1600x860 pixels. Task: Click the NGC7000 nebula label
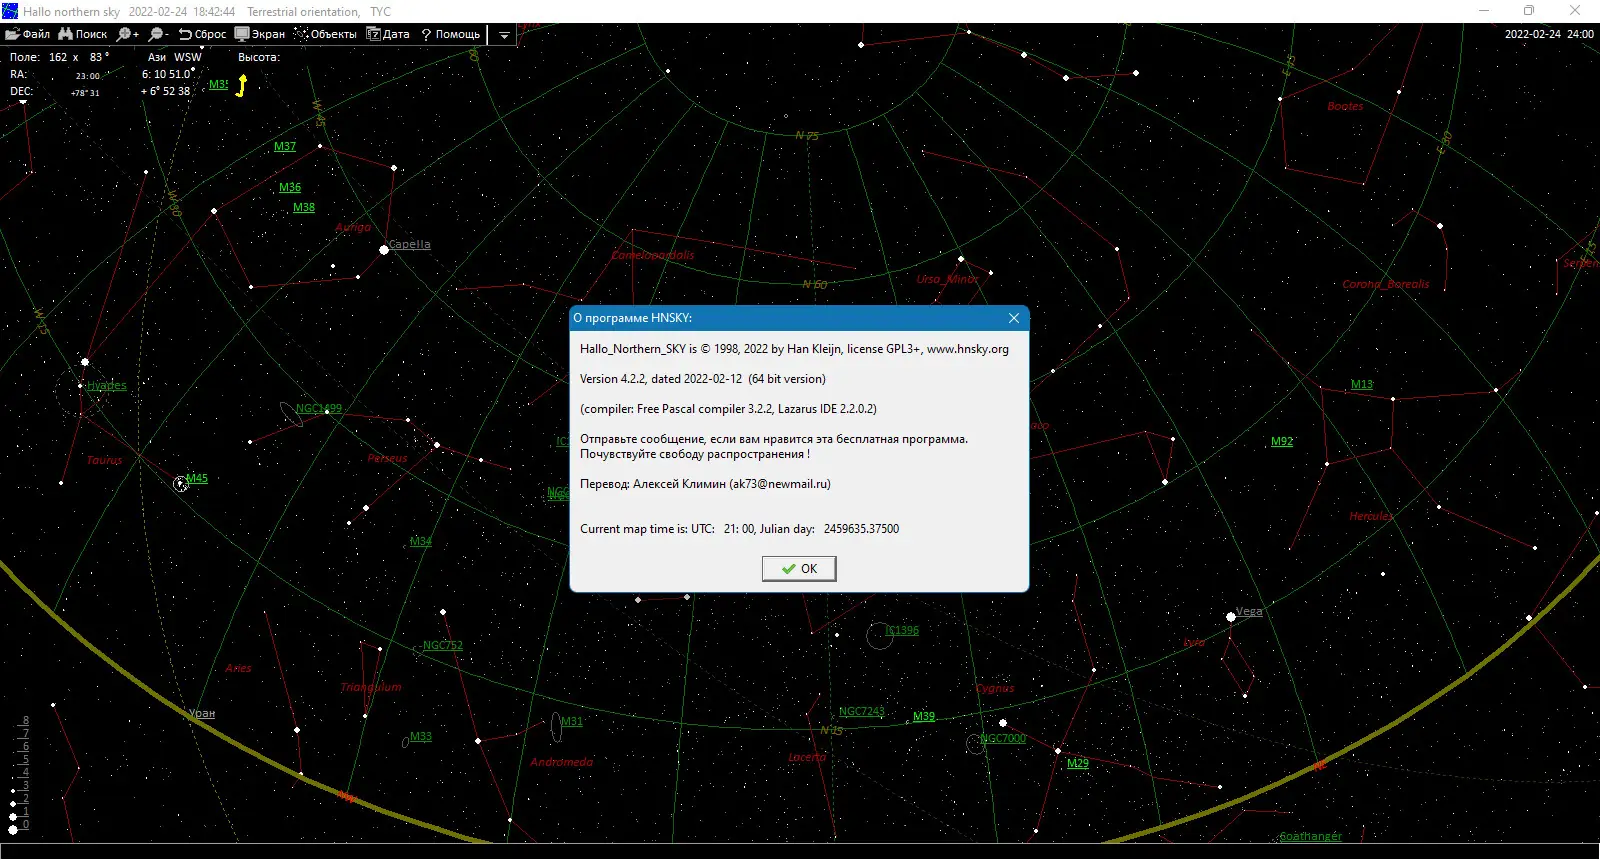1003,738
